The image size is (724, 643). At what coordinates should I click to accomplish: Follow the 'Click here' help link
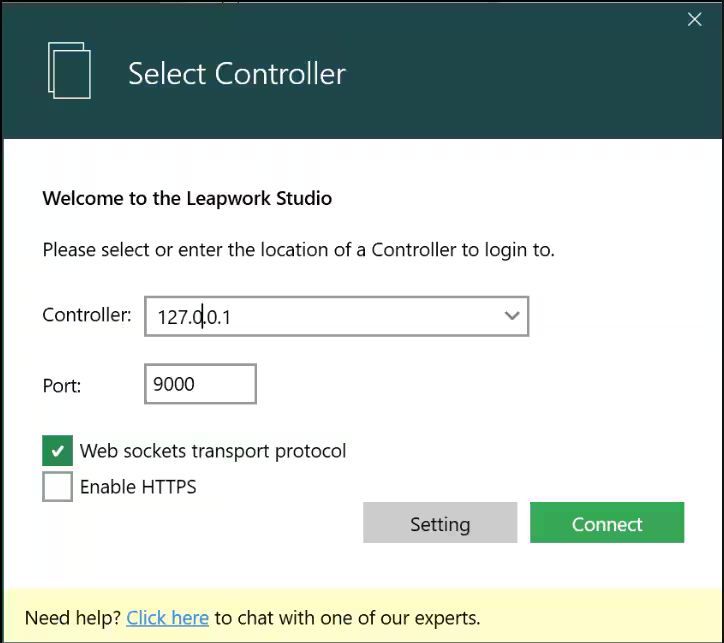167,617
